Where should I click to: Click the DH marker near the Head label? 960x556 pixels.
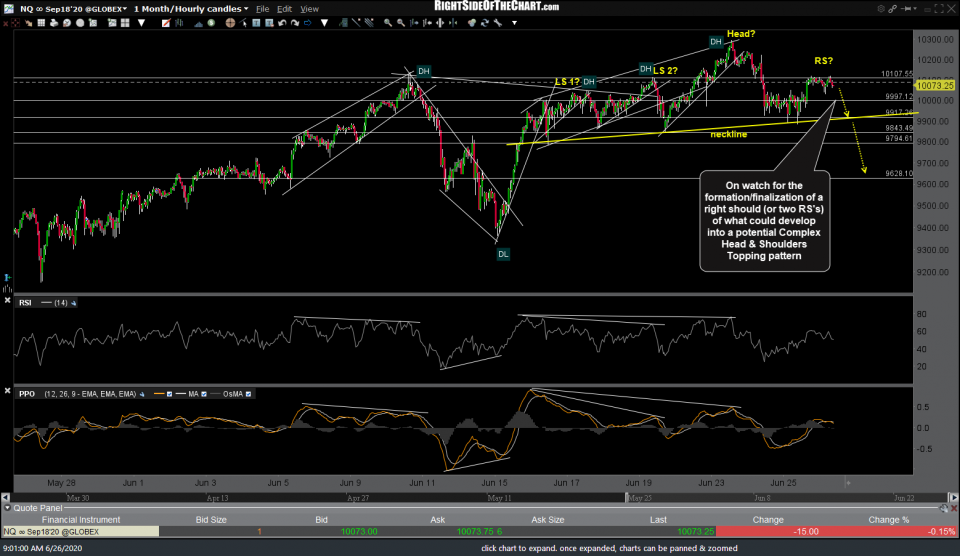(x=716, y=42)
